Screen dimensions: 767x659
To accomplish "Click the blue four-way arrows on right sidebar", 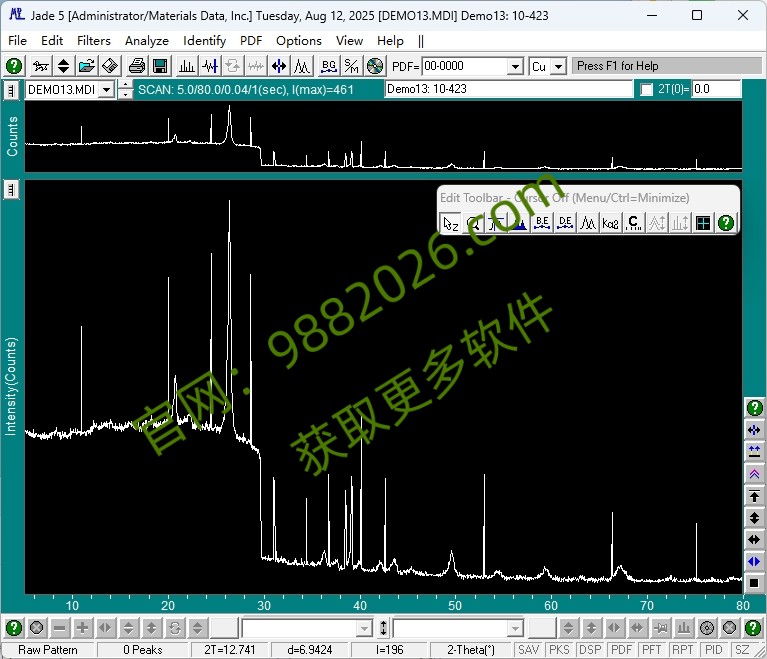I will click(x=754, y=430).
